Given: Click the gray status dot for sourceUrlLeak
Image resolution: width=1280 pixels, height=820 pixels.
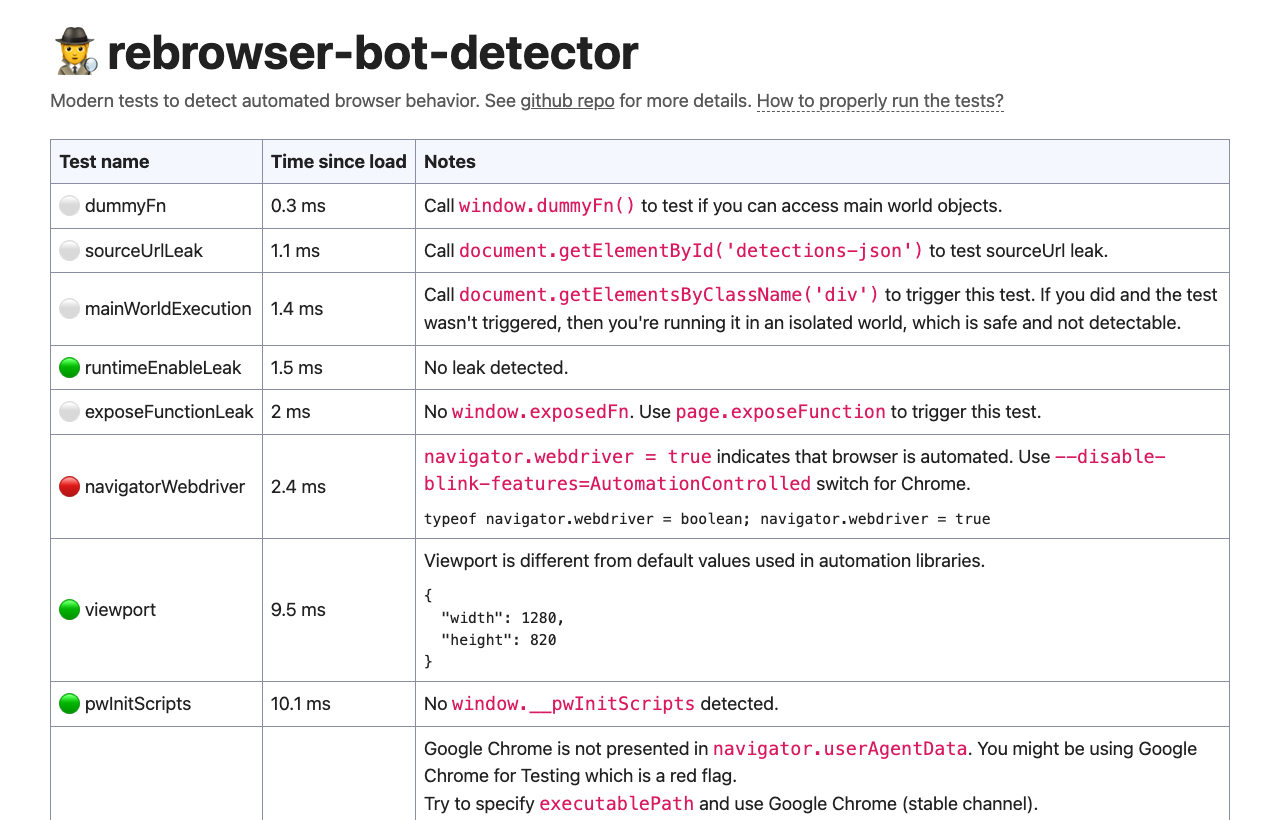Looking at the screenshot, I should click(x=69, y=251).
